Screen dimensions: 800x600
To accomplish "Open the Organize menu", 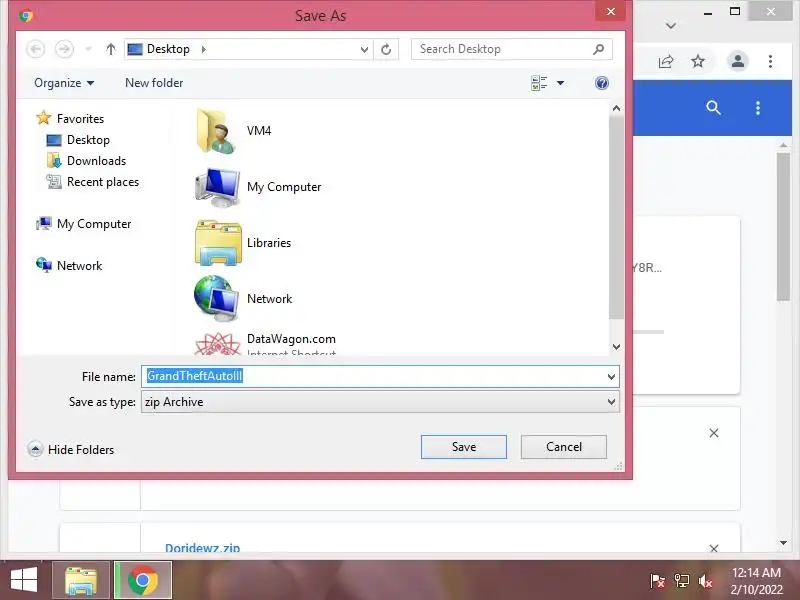I will tap(64, 83).
